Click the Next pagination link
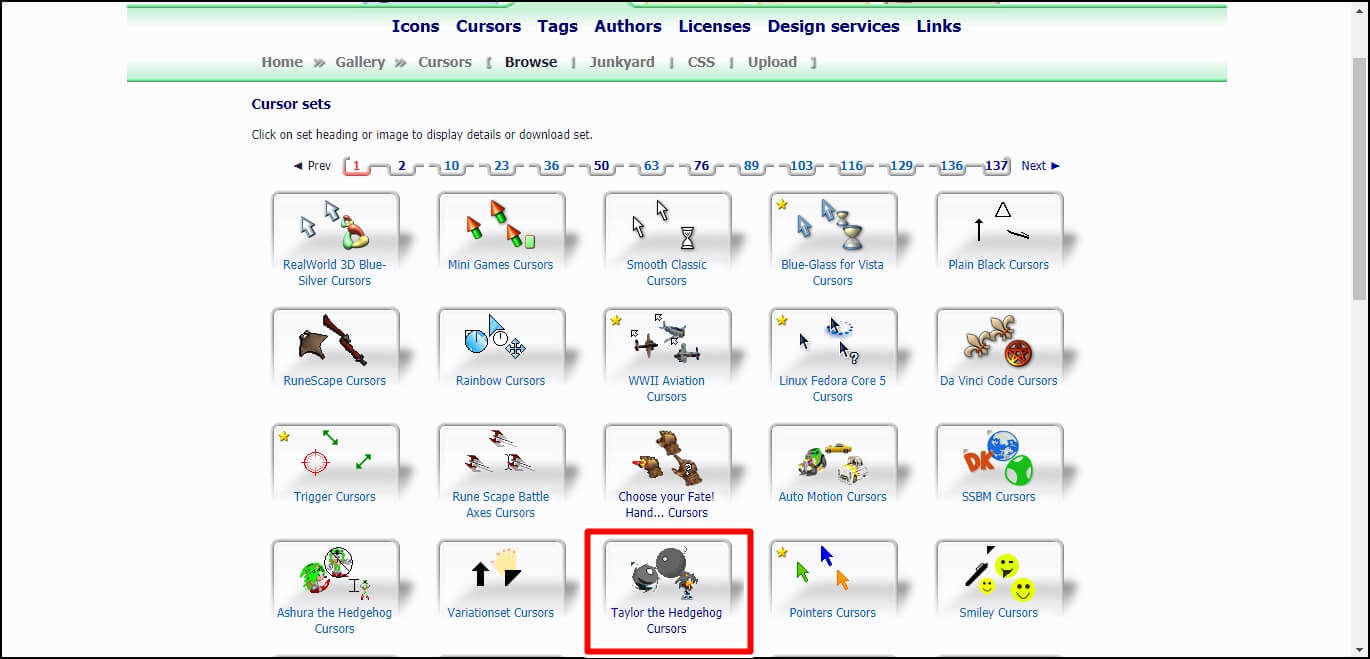Screen dimensions: 1370x659 [x=1041, y=166]
